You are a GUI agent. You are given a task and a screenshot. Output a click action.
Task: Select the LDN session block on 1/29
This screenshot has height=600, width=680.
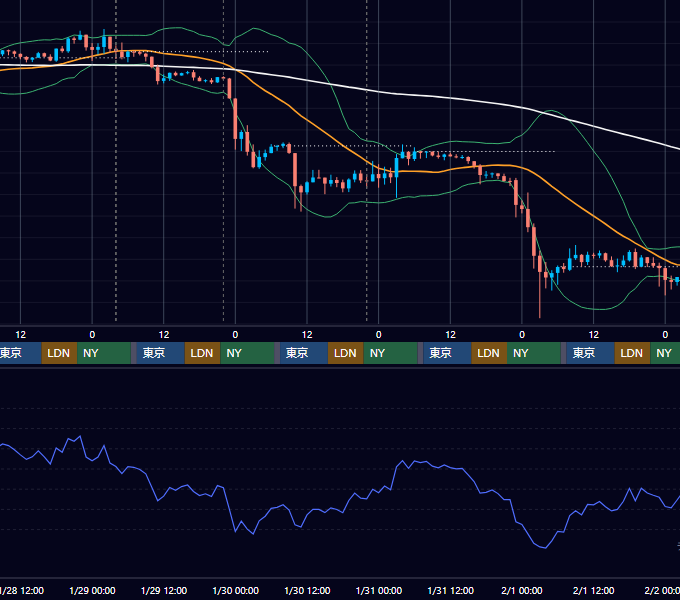[203, 353]
